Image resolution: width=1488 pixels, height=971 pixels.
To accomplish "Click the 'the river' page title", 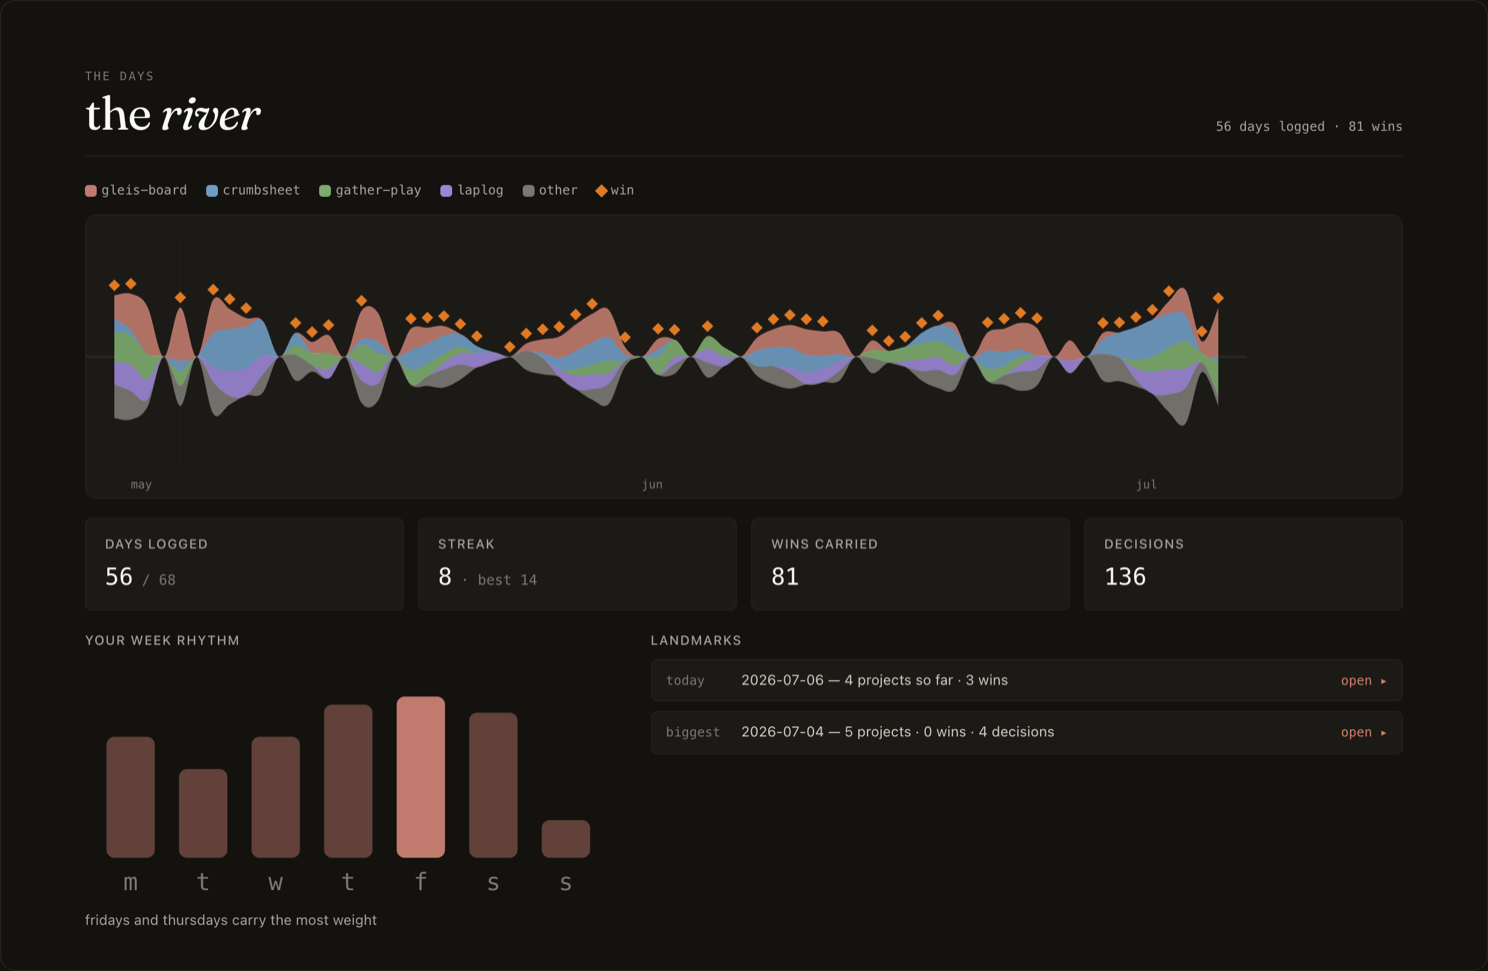I will pyautogui.click(x=173, y=114).
